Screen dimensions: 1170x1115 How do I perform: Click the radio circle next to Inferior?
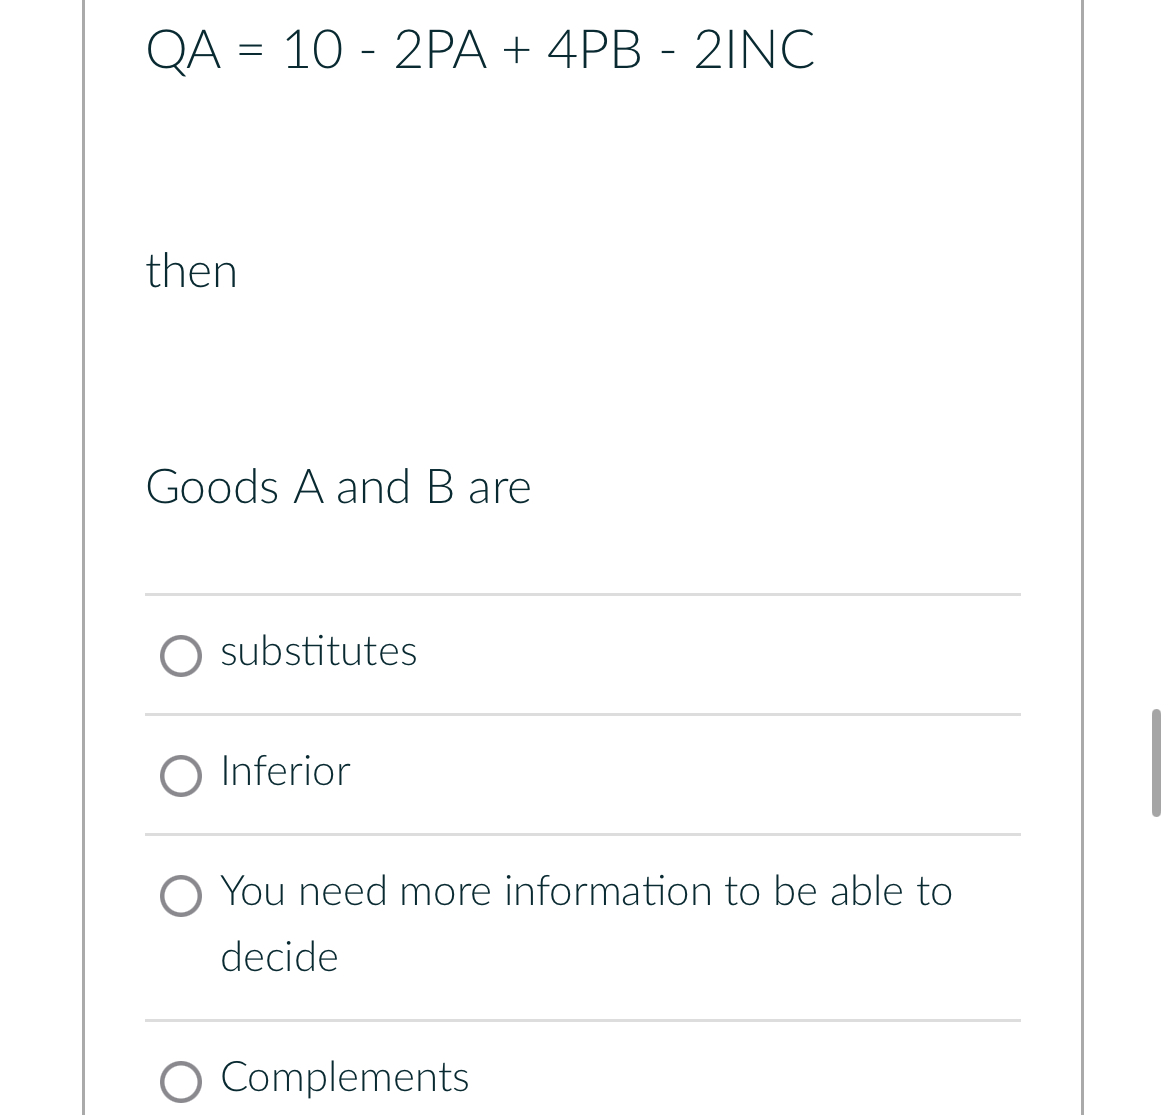tap(181, 776)
